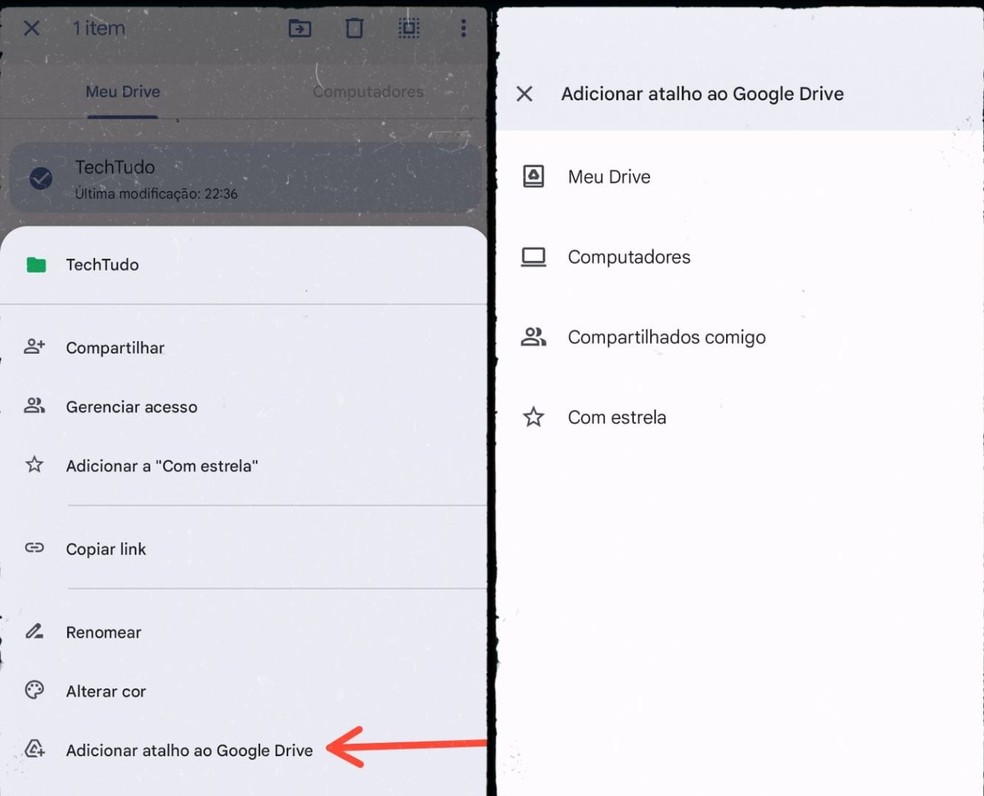The image size is (984, 796).
Task: Uncheck the selected TechTudo folder checkmark
Action: [x=41, y=178]
